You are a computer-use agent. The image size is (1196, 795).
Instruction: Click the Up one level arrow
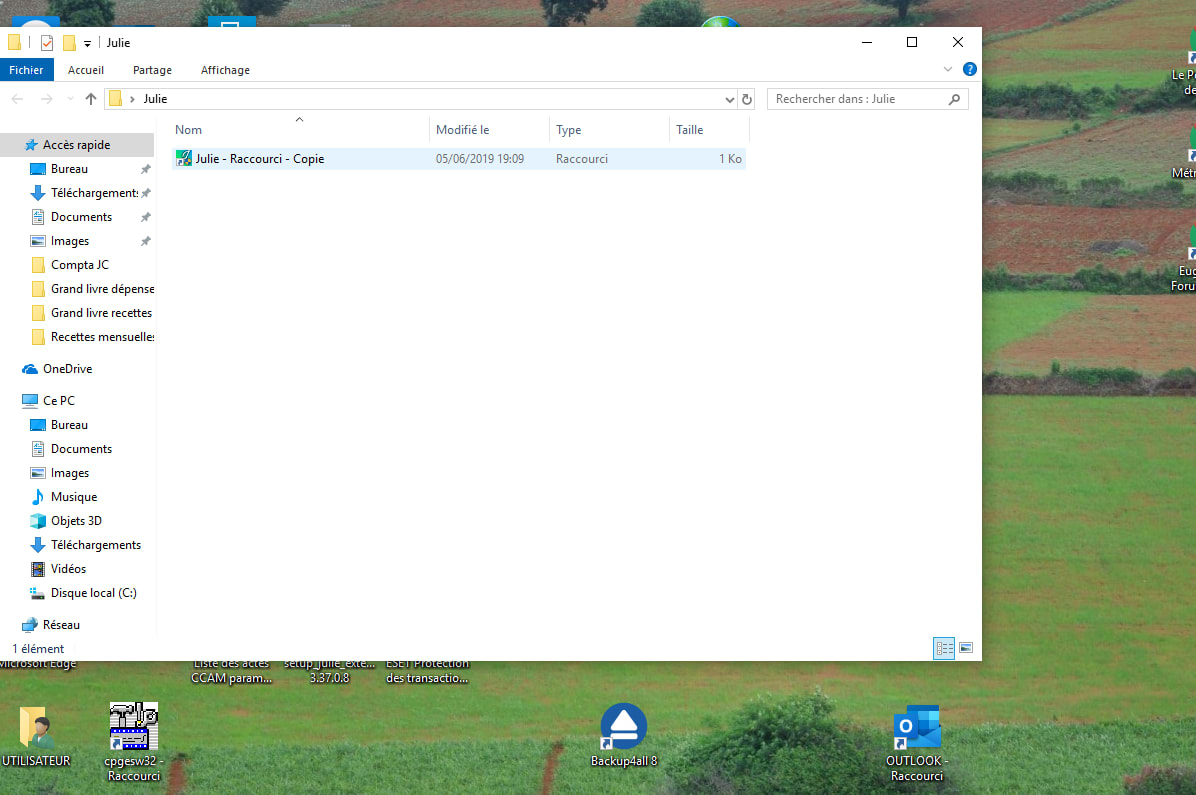click(91, 99)
